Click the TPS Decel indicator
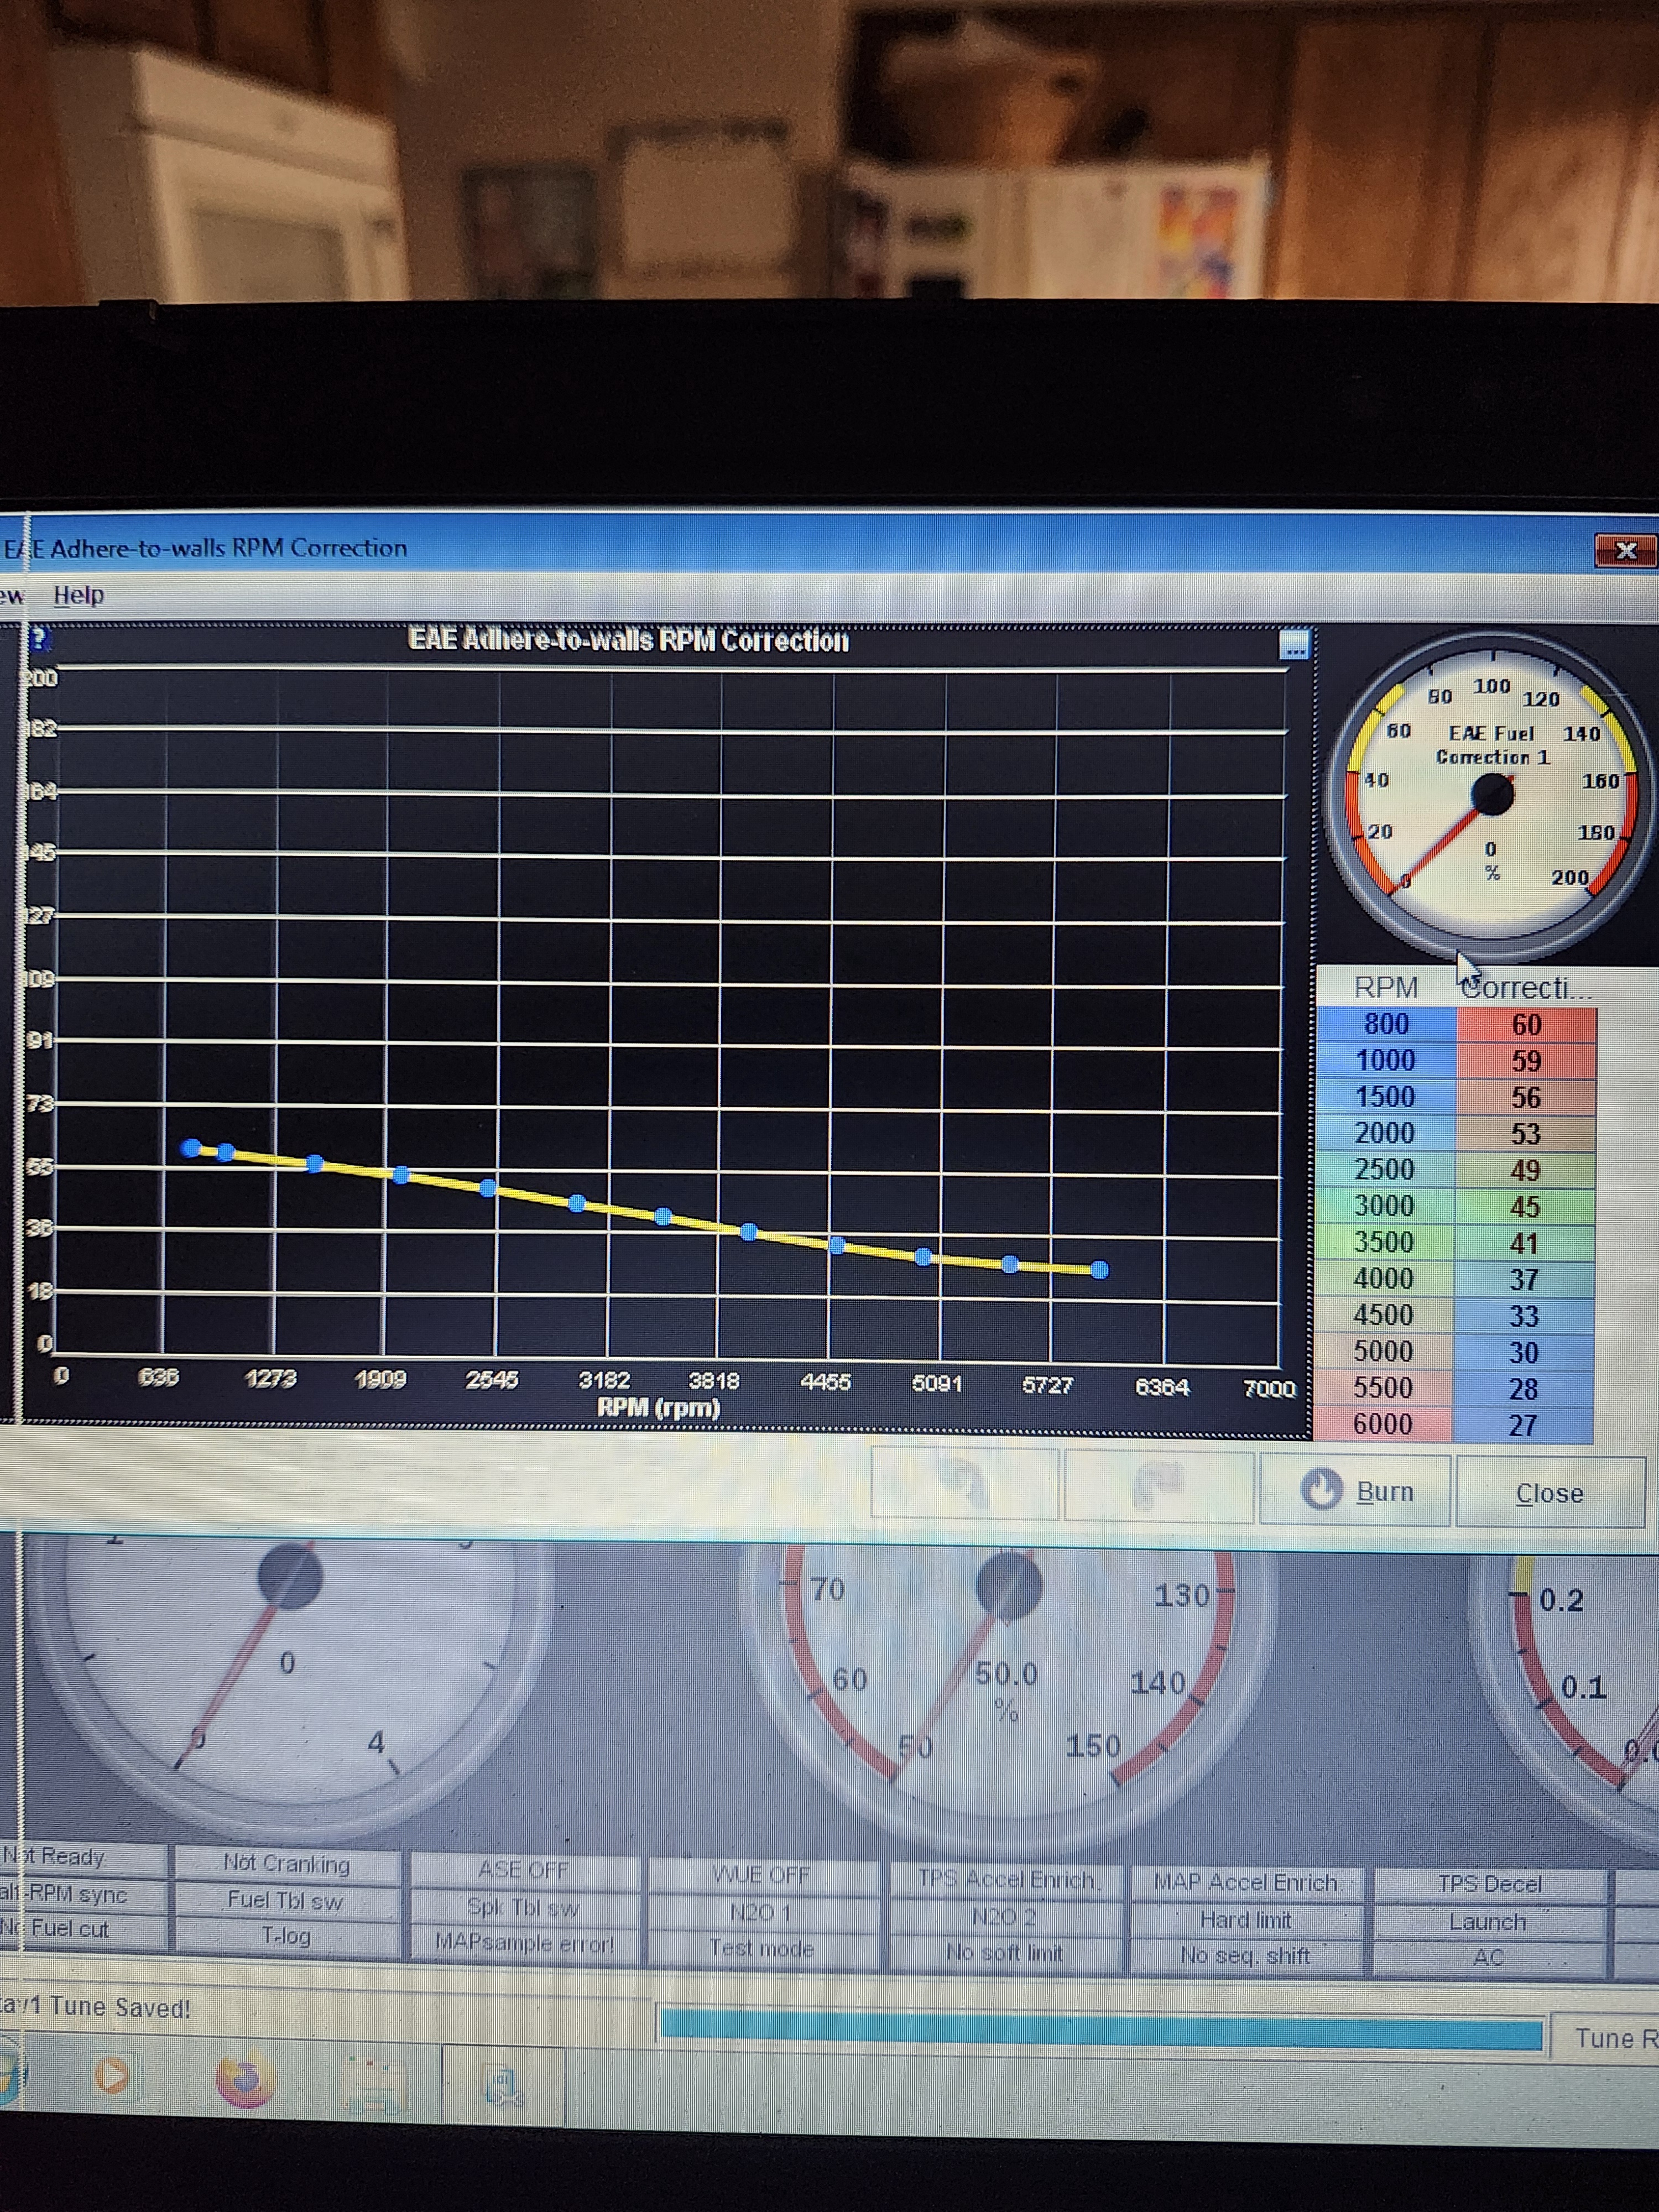This screenshot has width=1659, height=2212. pos(1489,1884)
